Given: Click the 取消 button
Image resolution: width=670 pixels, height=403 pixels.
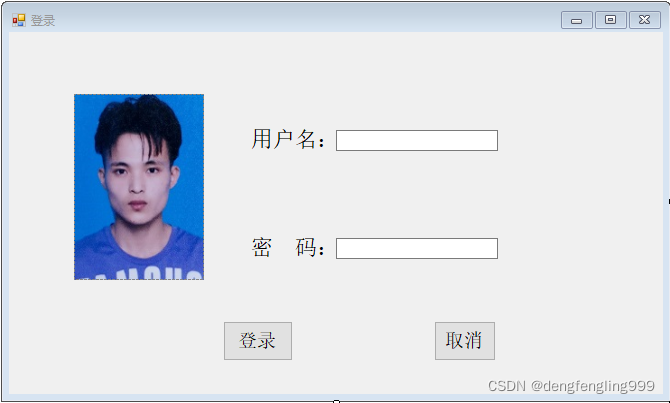Looking at the screenshot, I should click(464, 341).
